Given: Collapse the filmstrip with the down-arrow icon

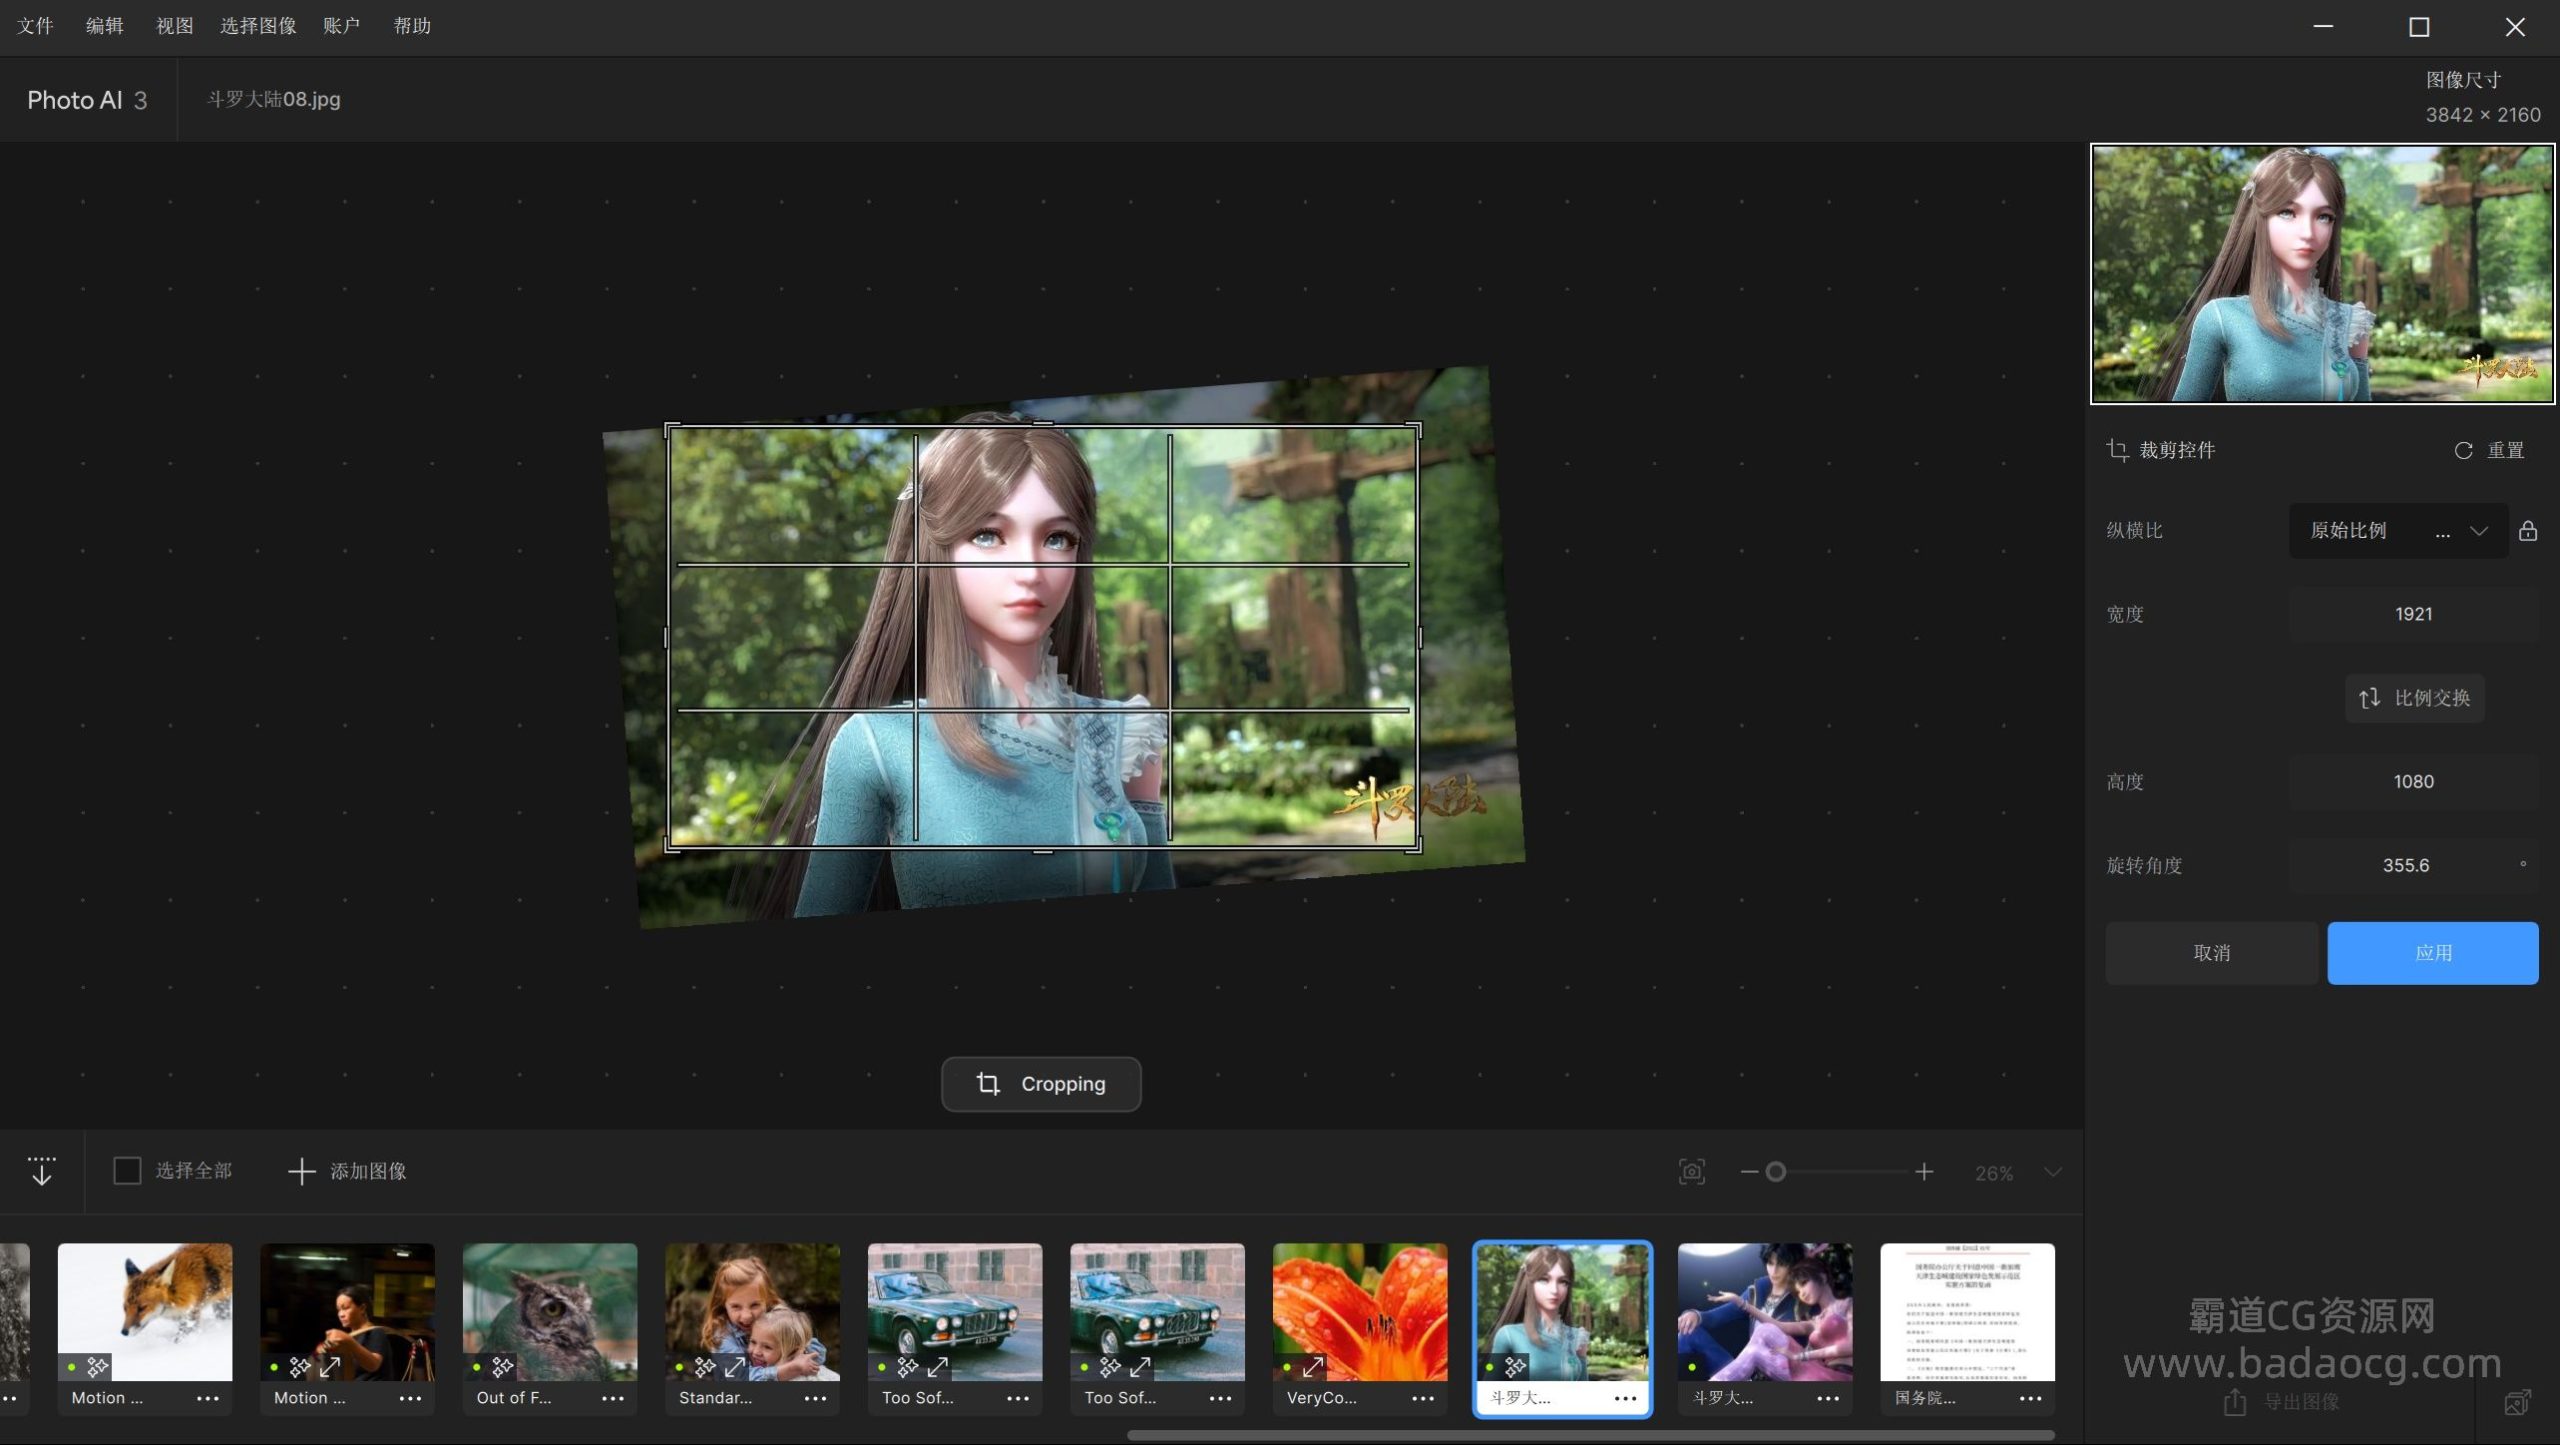Looking at the screenshot, I should [41, 1171].
